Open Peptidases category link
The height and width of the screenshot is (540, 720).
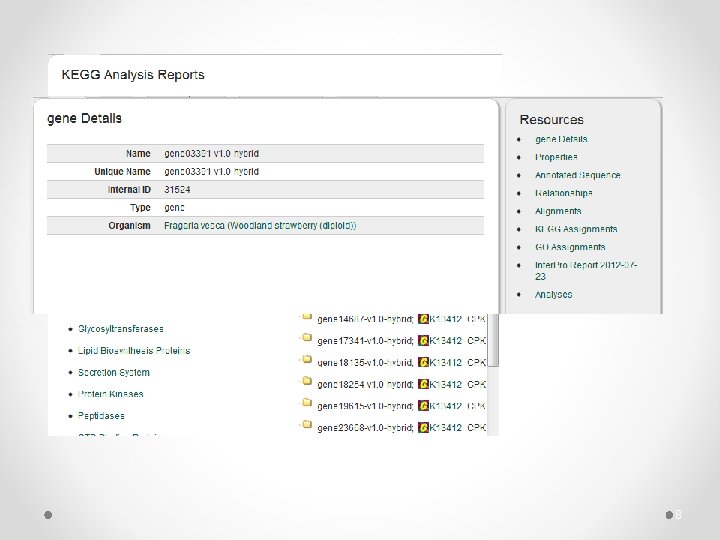click(101, 416)
